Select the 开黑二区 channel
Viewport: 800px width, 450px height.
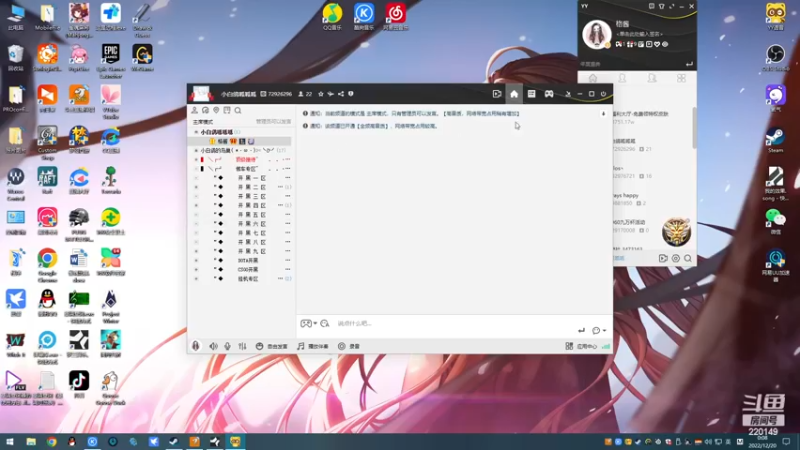coord(252,187)
